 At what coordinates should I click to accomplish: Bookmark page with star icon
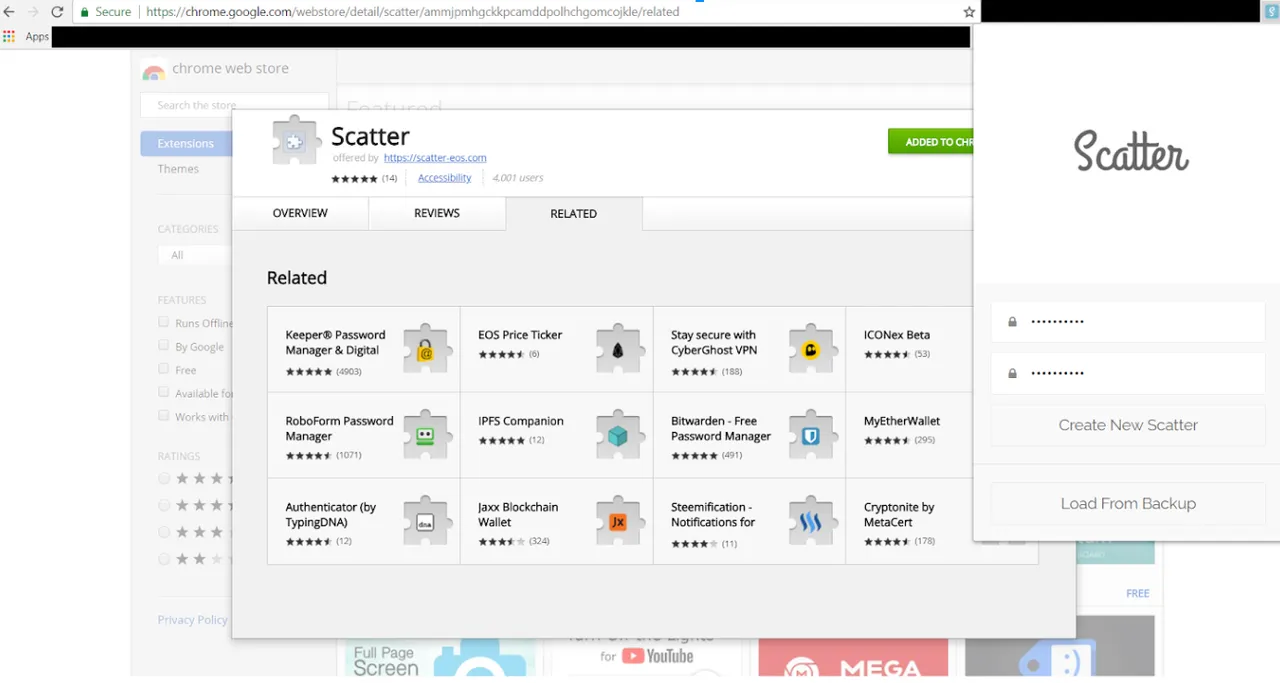click(x=969, y=12)
